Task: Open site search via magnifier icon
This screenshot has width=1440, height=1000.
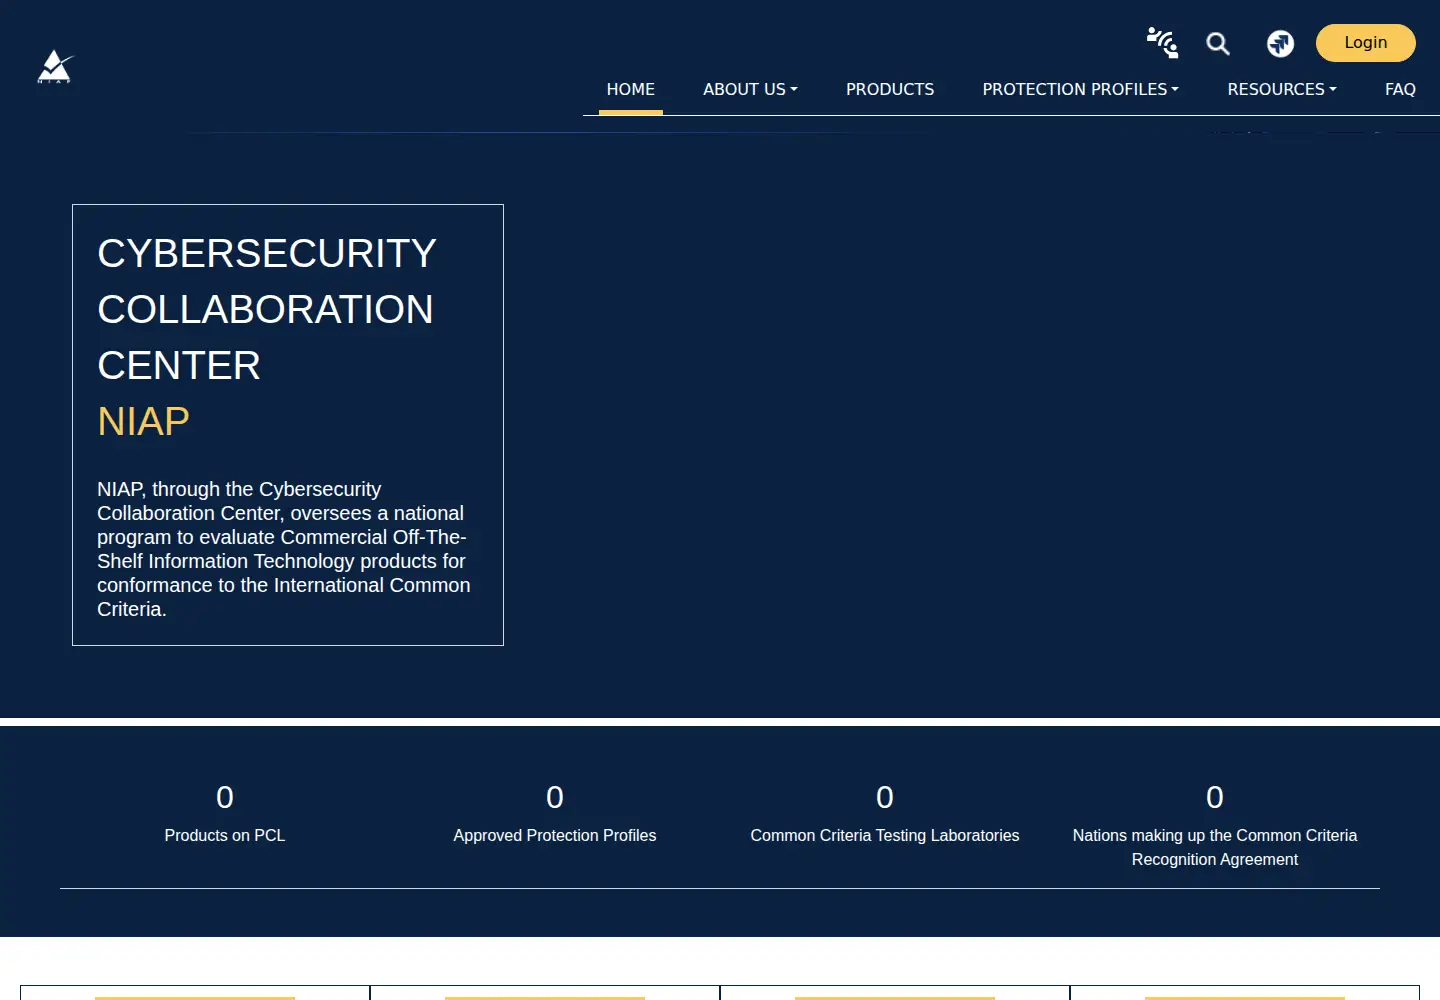Action: click(1218, 43)
